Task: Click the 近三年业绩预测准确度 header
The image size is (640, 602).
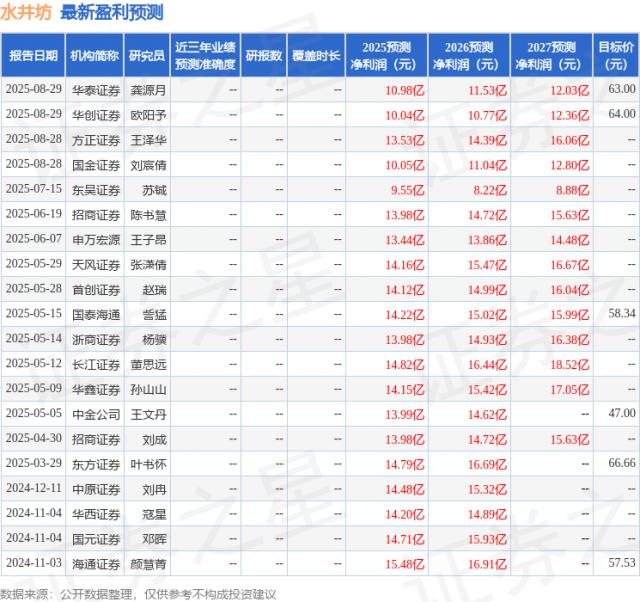Action: point(205,56)
